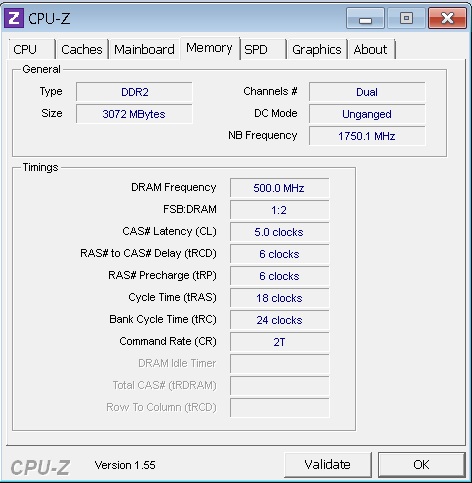Click the Validate button
This screenshot has width=472, height=483.
(x=328, y=465)
